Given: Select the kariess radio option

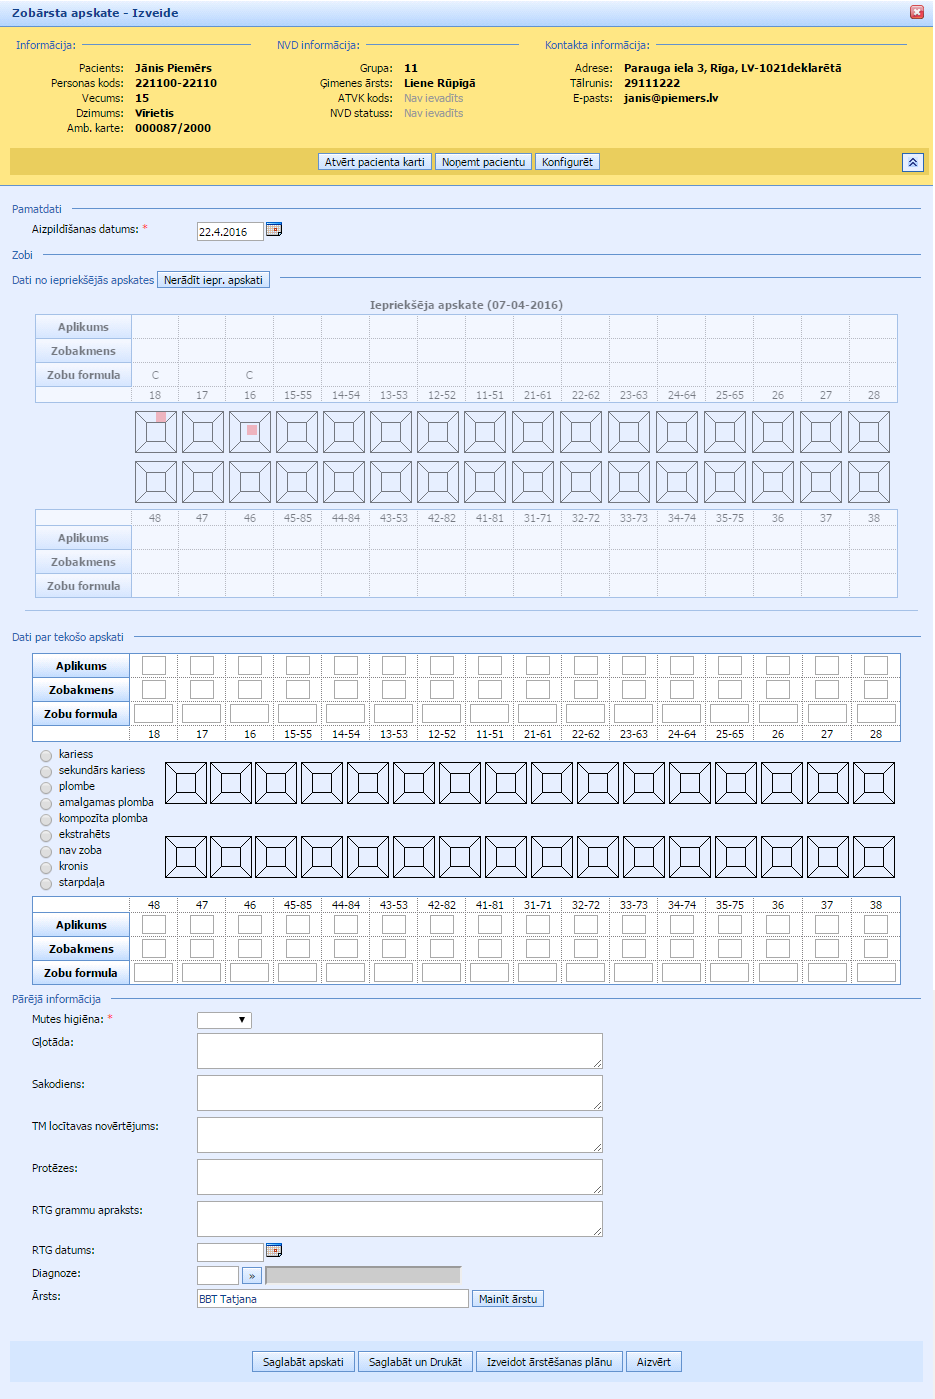Looking at the screenshot, I should click(46, 755).
